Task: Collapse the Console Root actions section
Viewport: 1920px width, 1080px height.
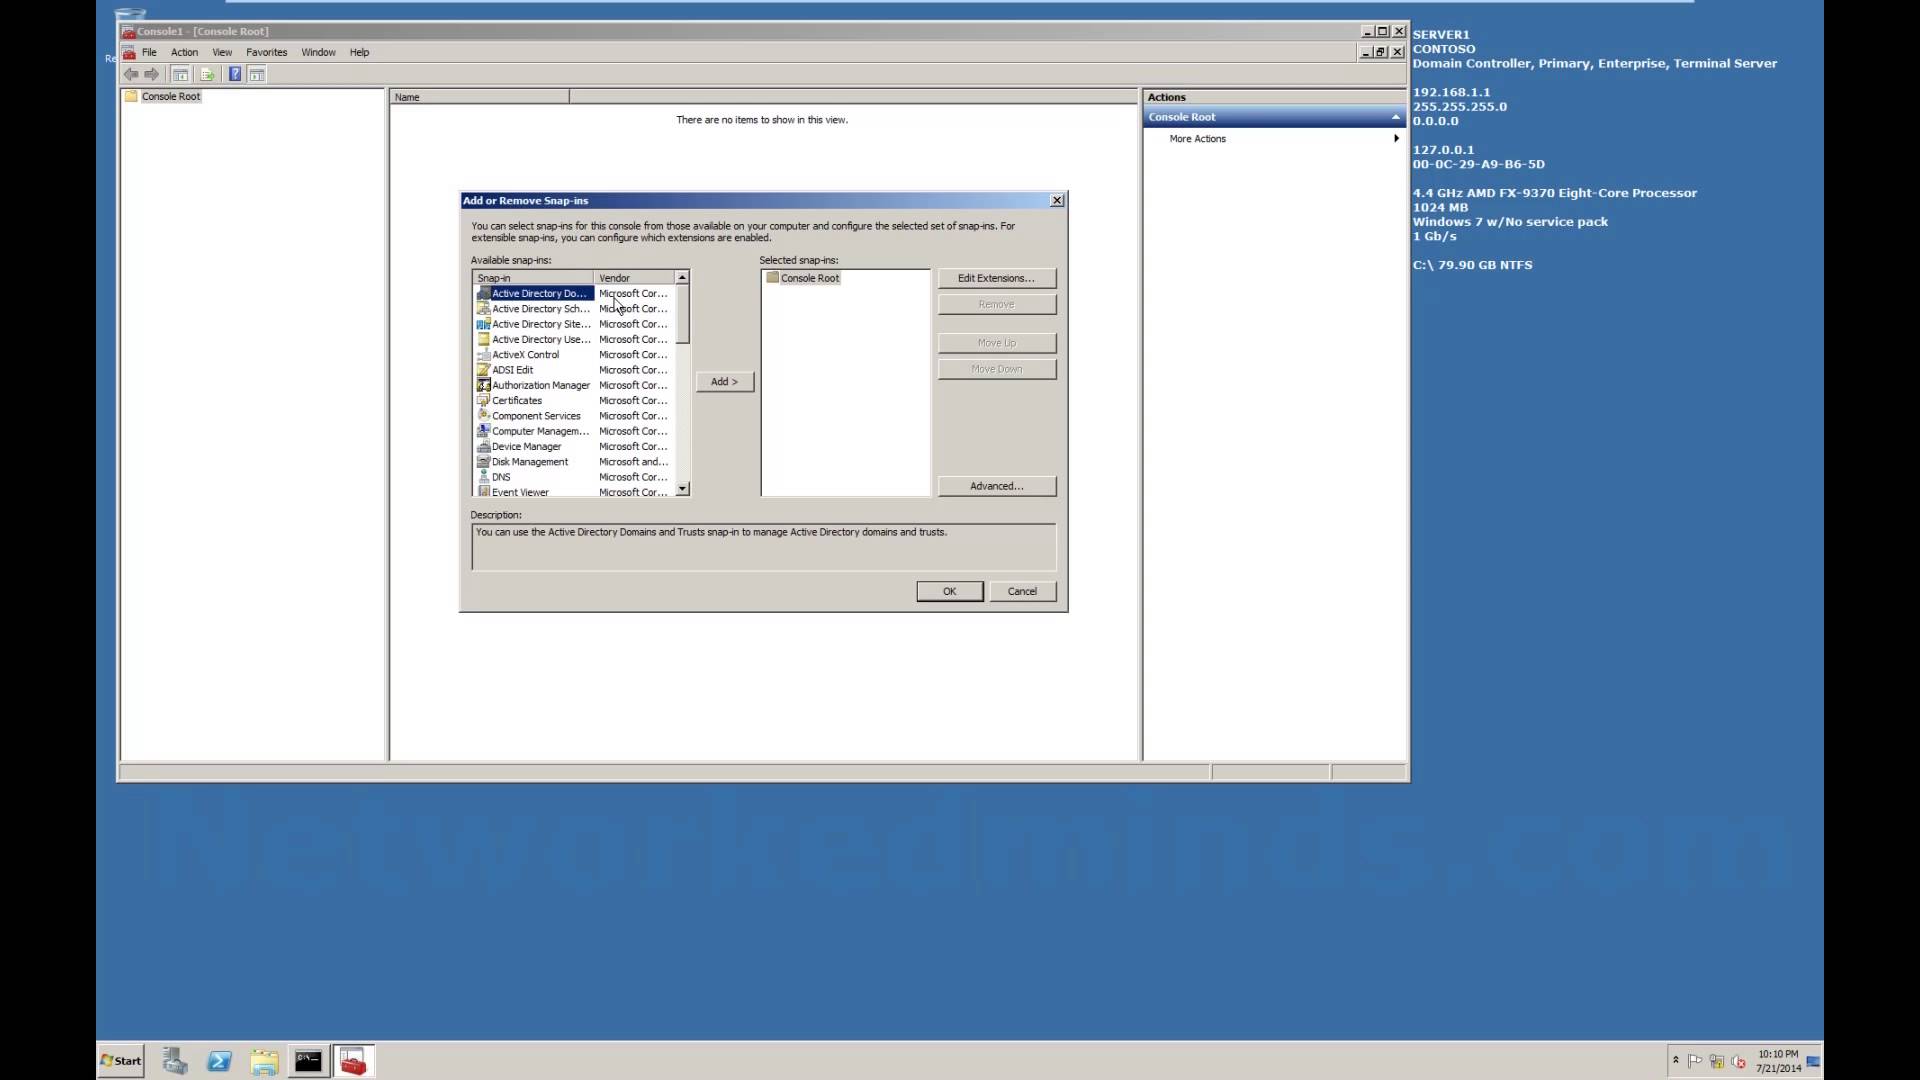Action: (1396, 117)
